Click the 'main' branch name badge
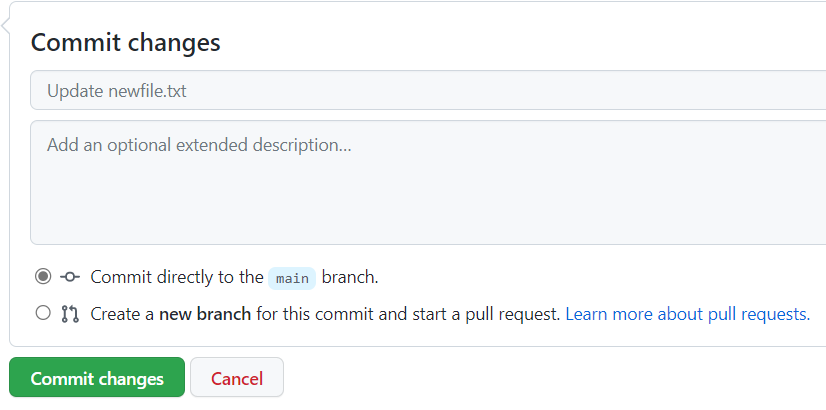 (292, 278)
